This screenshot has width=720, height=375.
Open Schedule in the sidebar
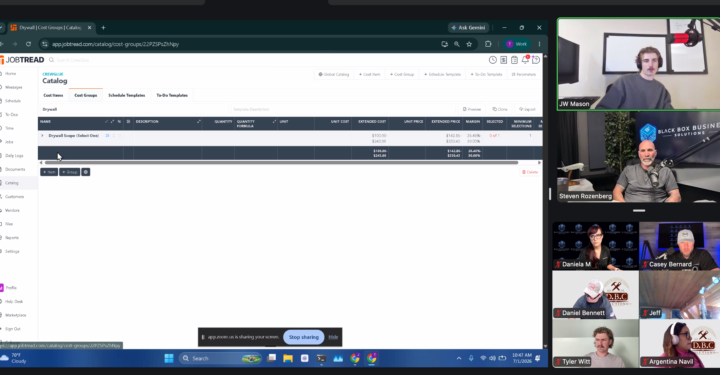pos(12,101)
